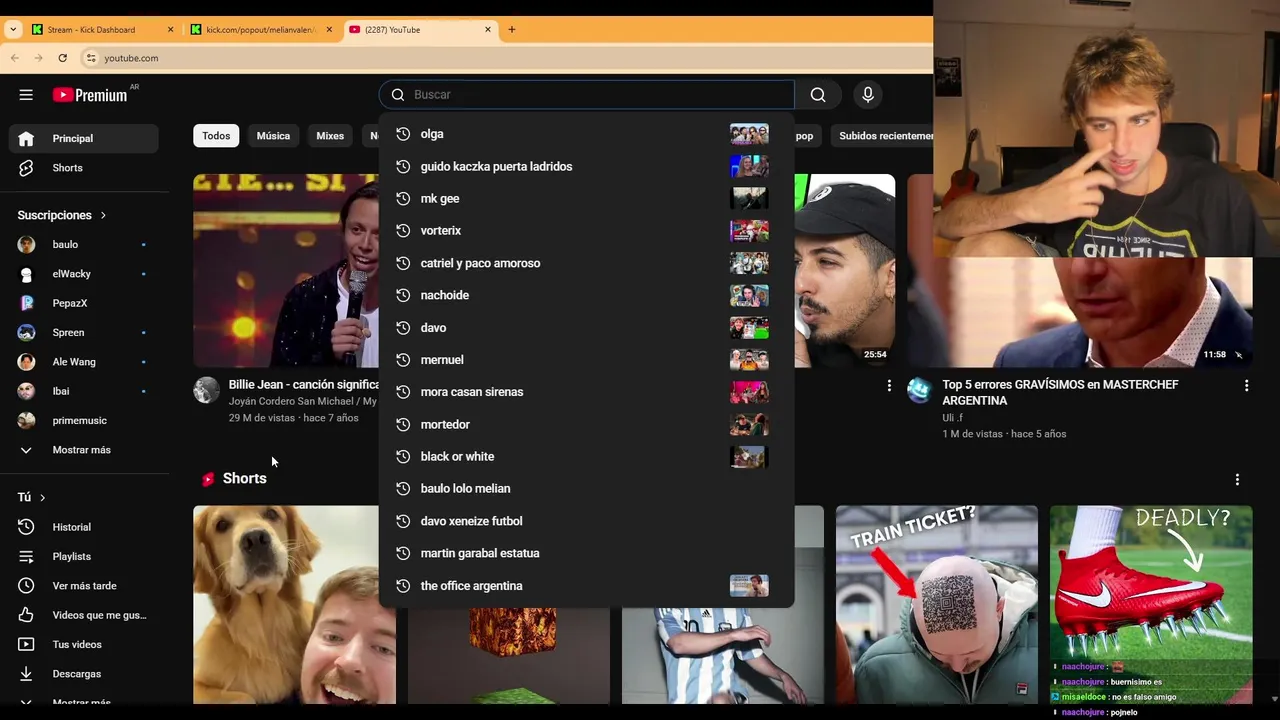Image resolution: width=1280 pixels, height=720 pixels.
Task: Open Tus videos in the sidebar
Action: (84, 644)
